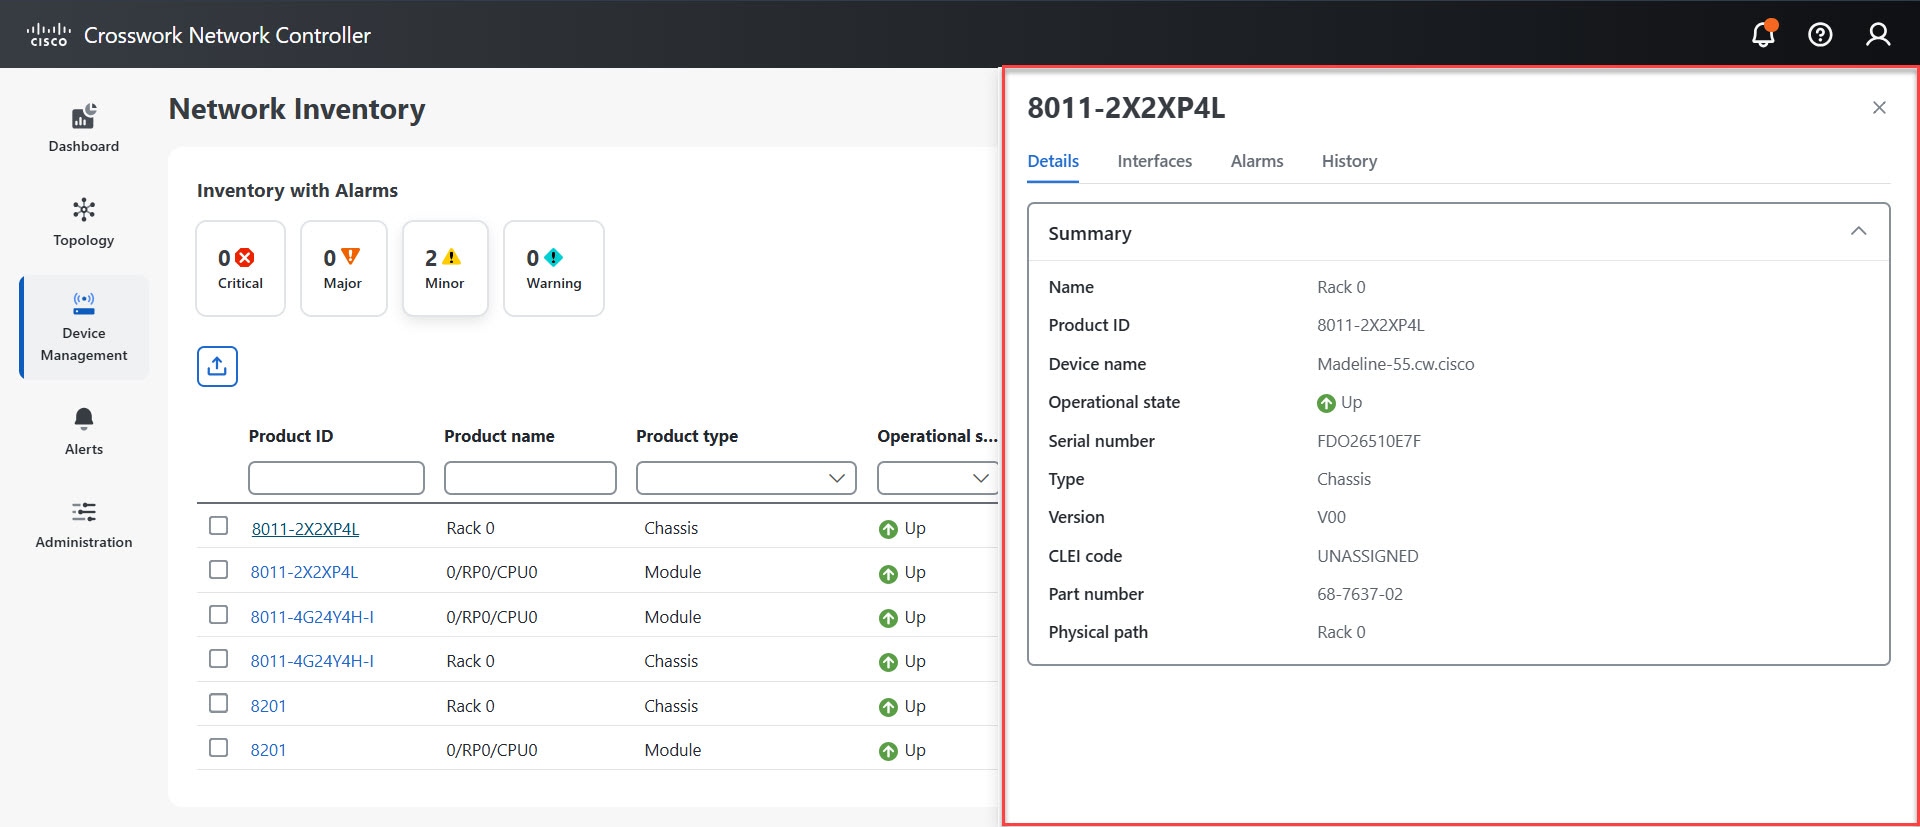The height and width of the screenshot is (827, 1920).
Task: Click the Crosswork Network Controller title
Action: pyautogui.click(x=227, y=35)
